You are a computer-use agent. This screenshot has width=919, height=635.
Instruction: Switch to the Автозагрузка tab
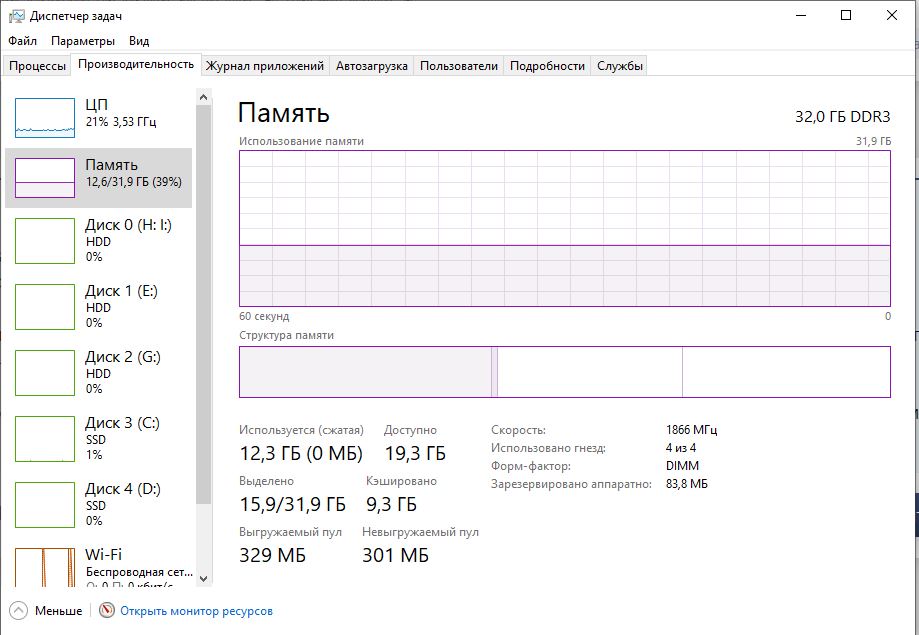coord(372,66)
